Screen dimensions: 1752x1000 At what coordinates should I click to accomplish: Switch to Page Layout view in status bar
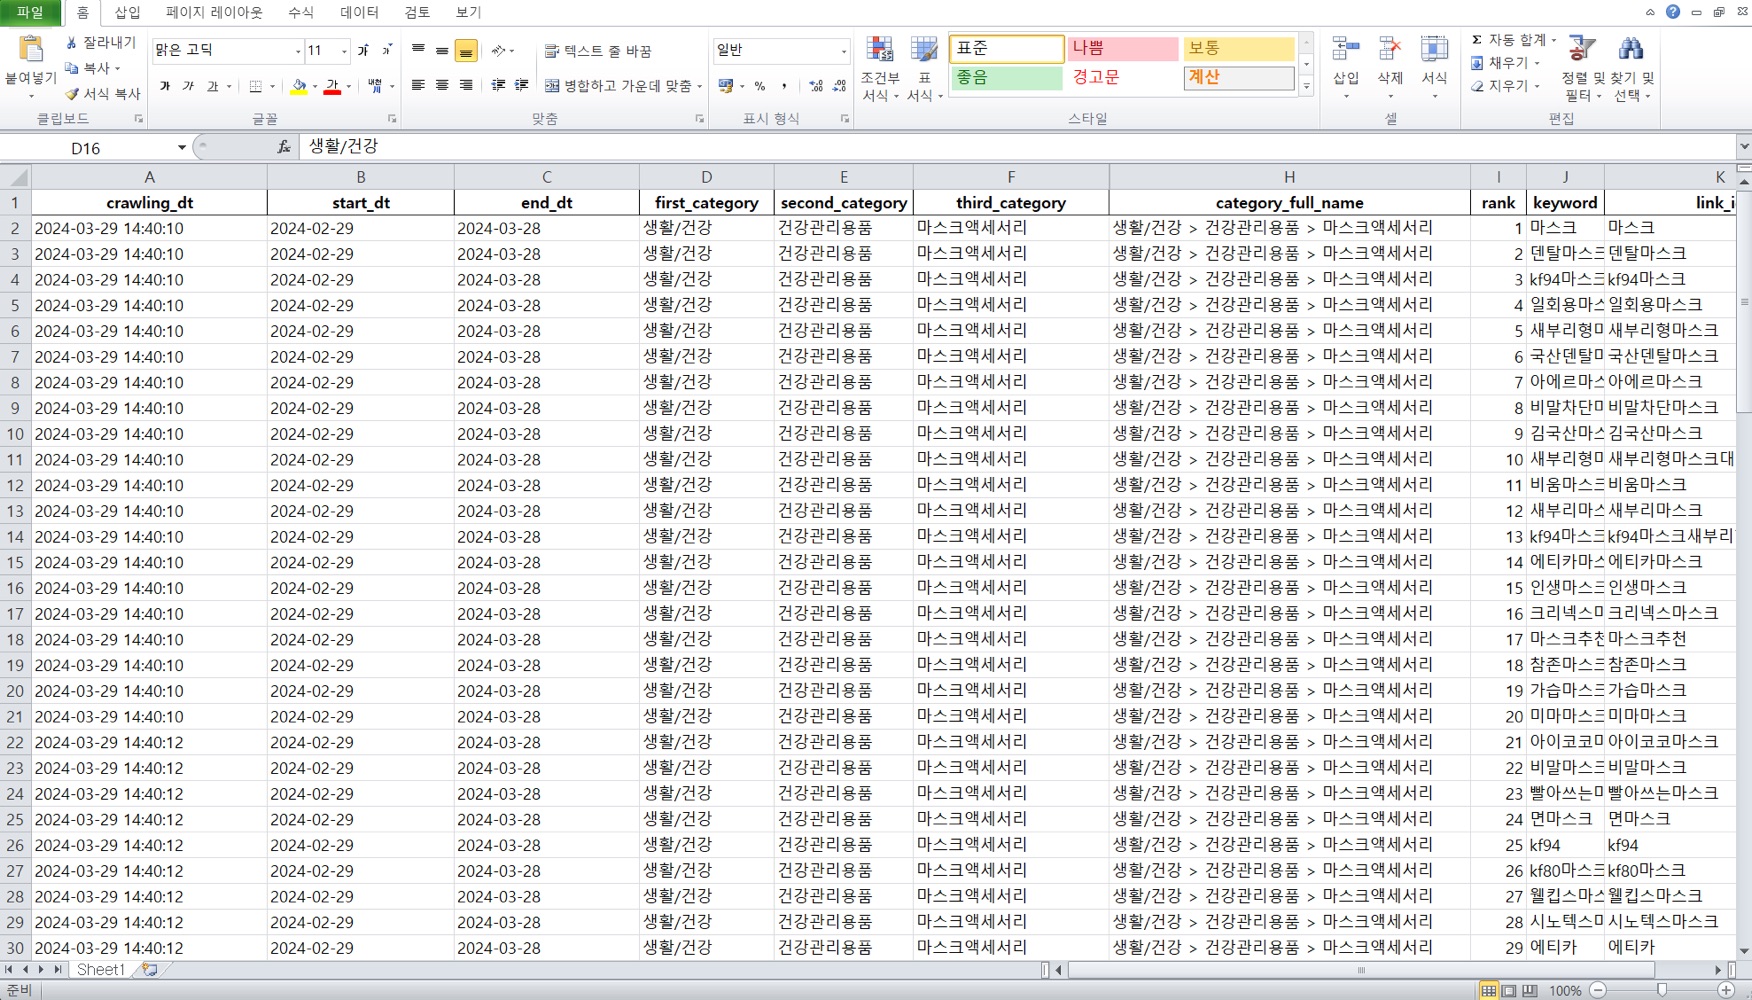(1509, 991)
